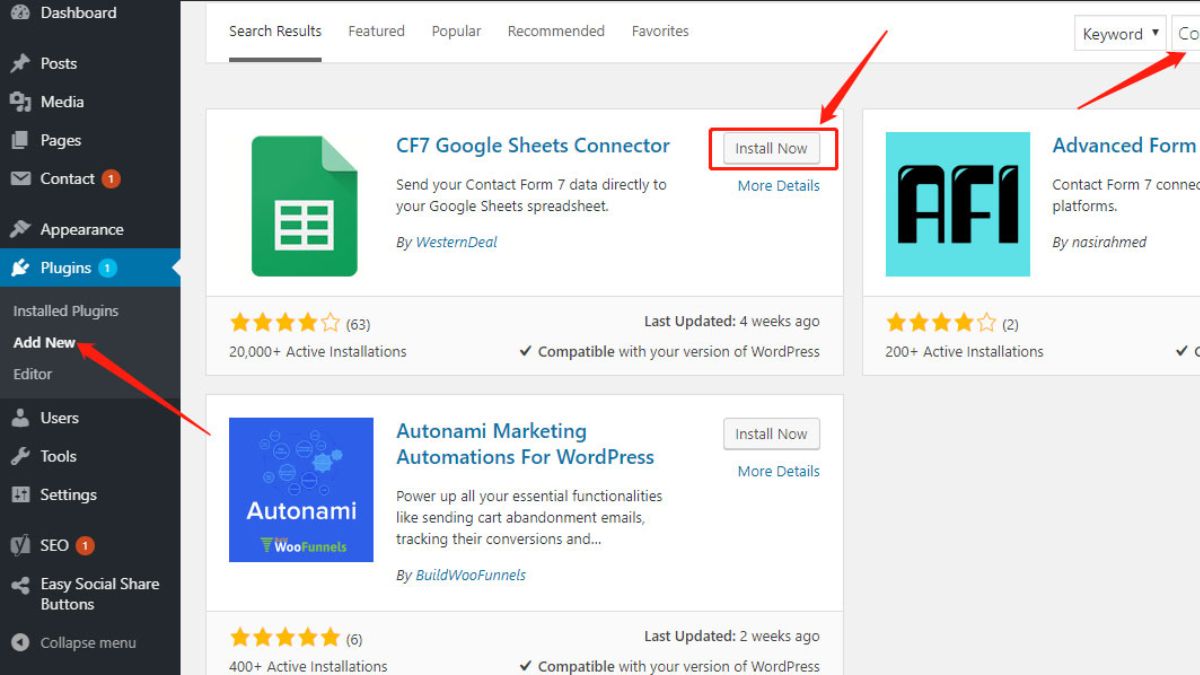This screenshot has width=1200, height=675.
Task: Click the Media library icon
Action: tap(20, 102)
